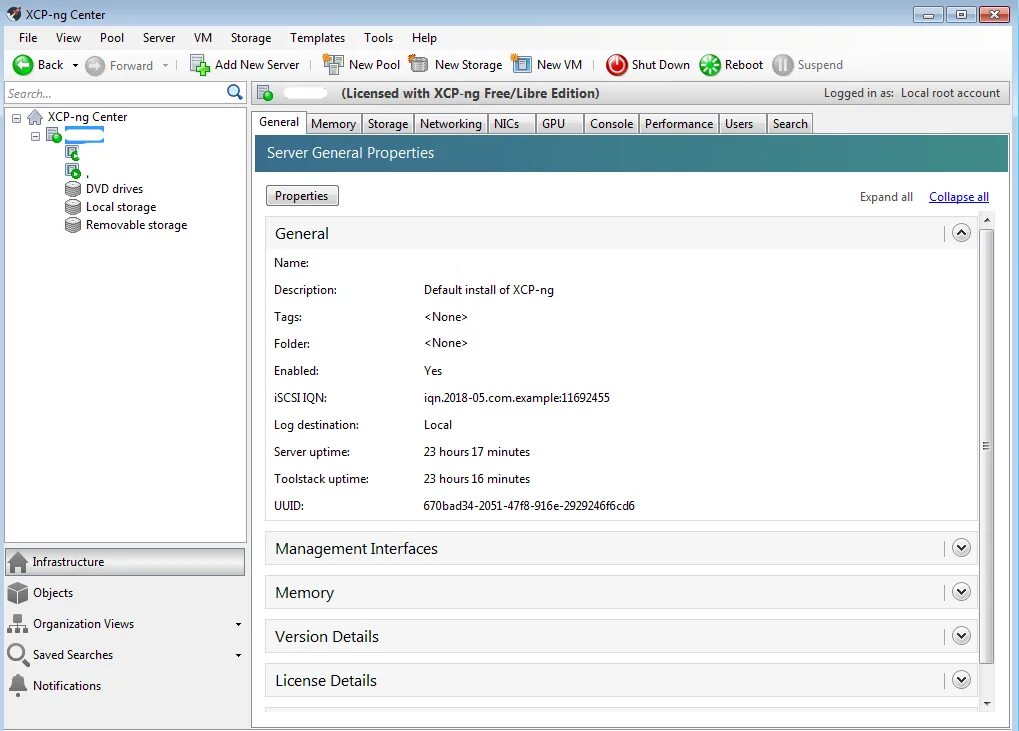Click the Objects cube icon
The height and width of the screenshot is (731, 1019).
[18, 593]
